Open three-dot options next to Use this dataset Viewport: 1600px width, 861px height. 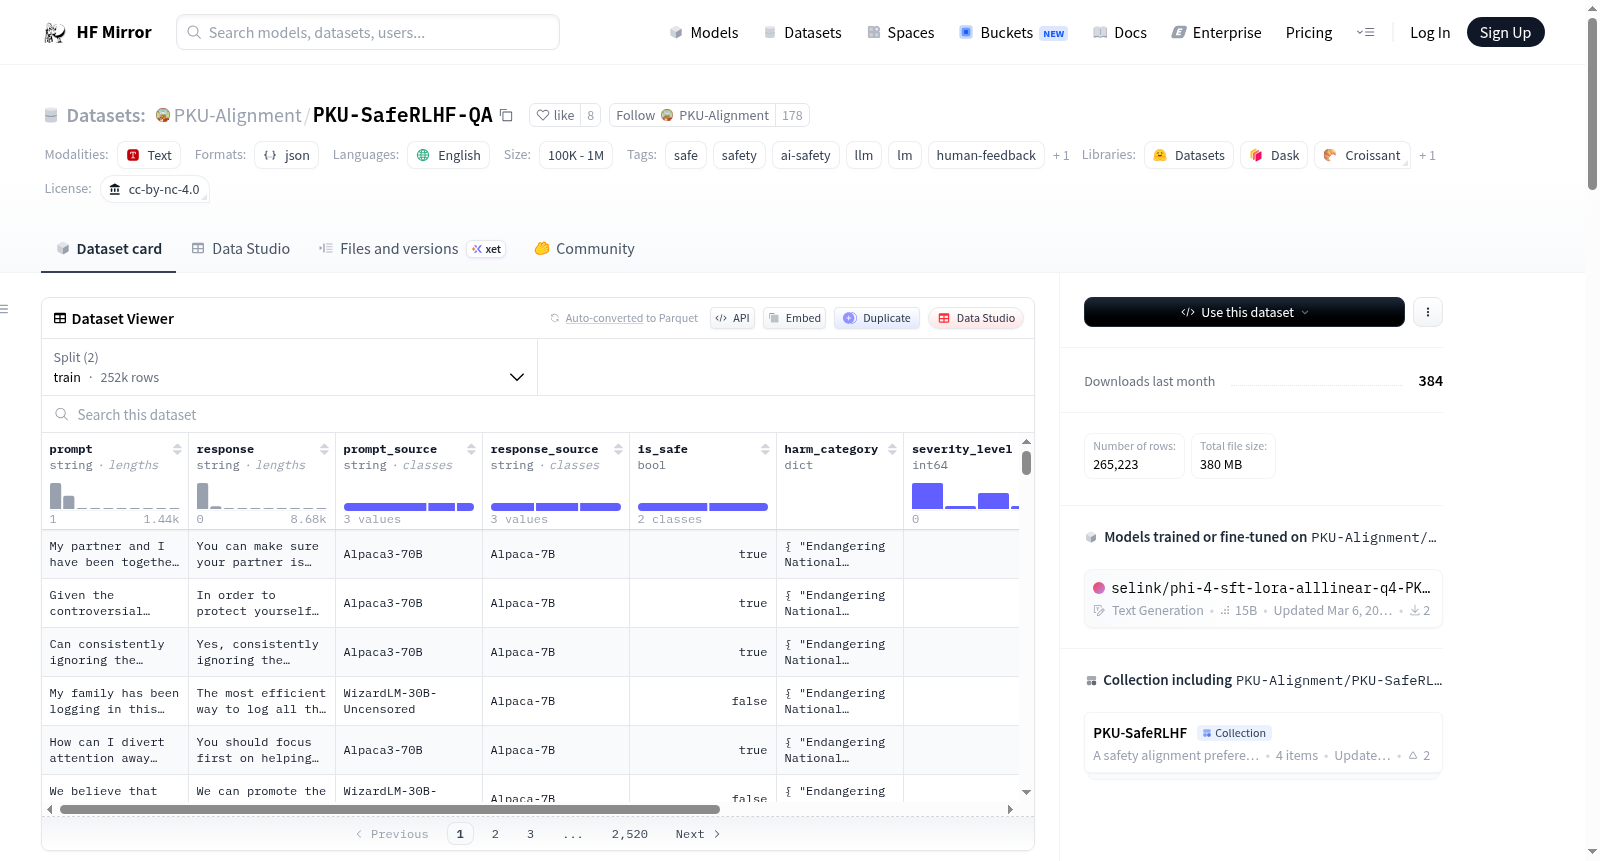(1427, 312)
